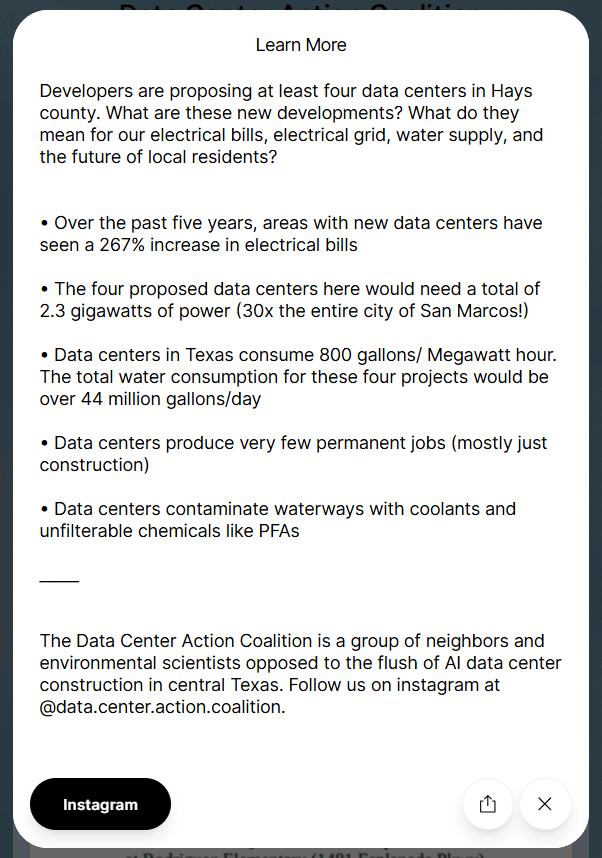This screenshot has height=858, width=602.
Task: Open the Instagram link button
Action: [x=100, y=804]
